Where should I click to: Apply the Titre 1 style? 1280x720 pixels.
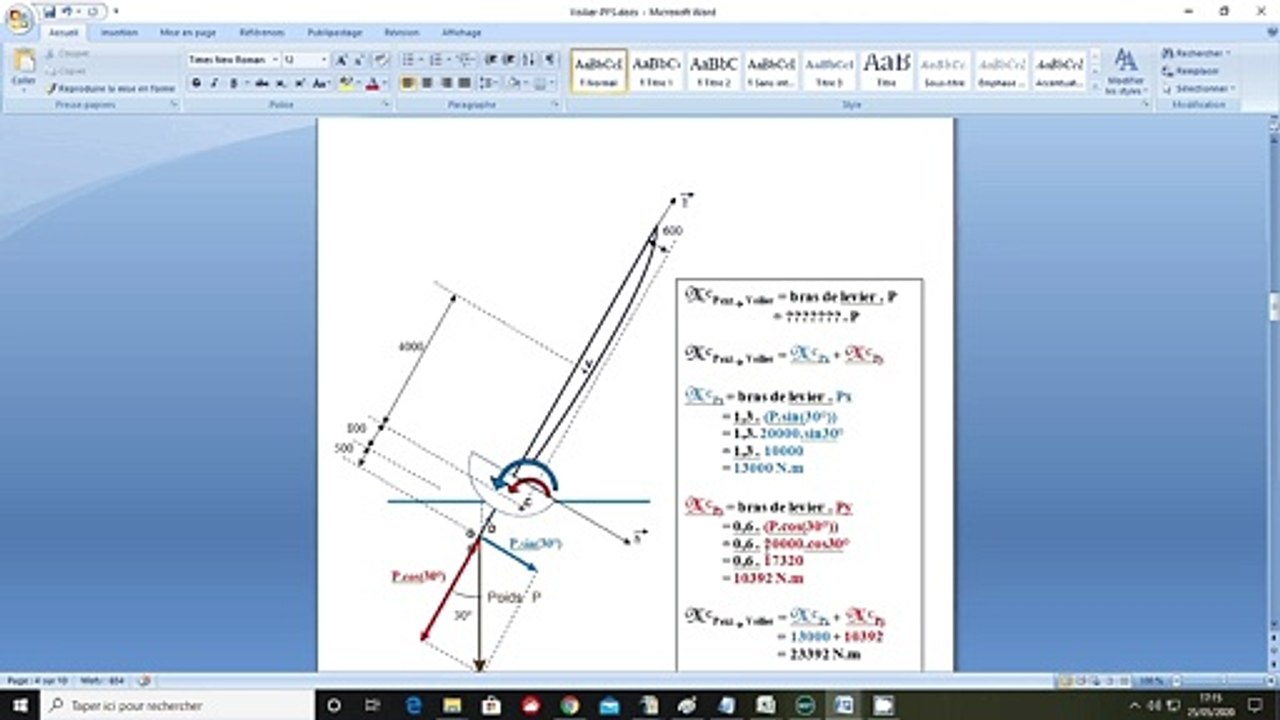coord(657,70)
